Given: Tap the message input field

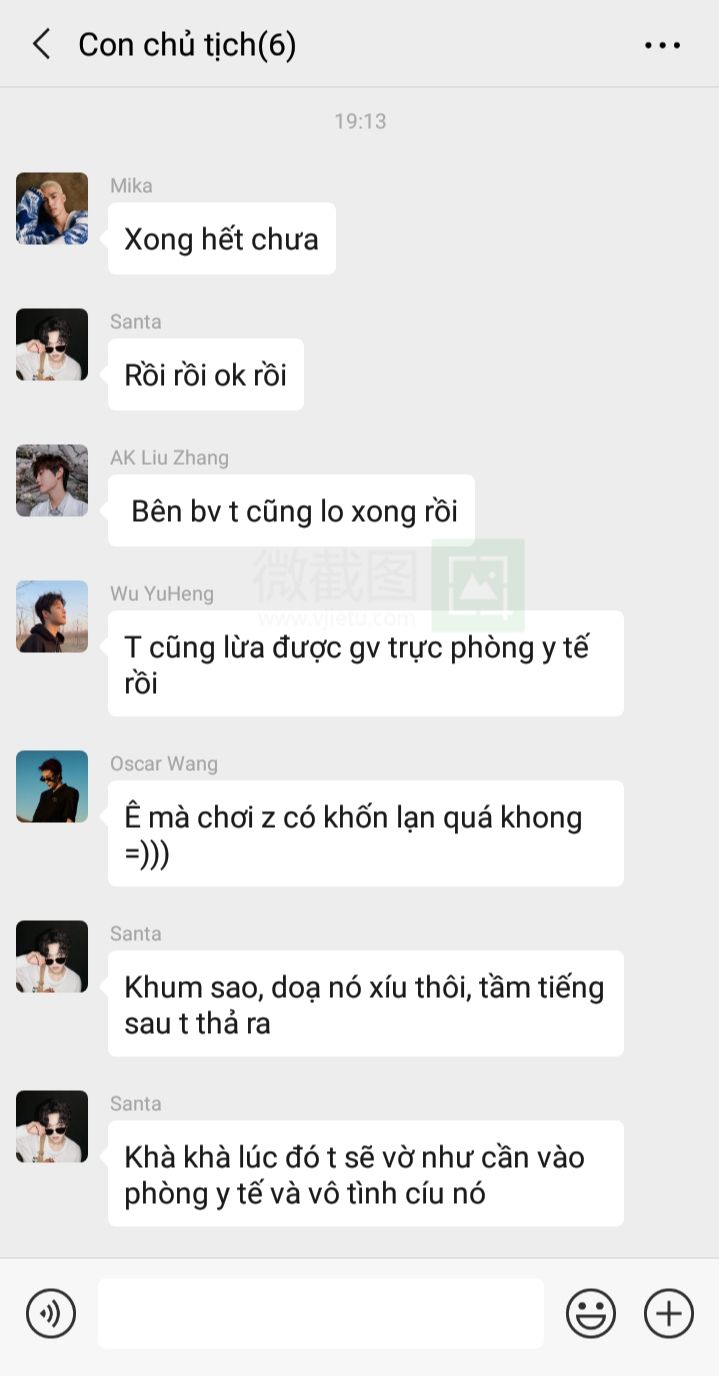Looking at the screenshot, I should click(321, 1313).
